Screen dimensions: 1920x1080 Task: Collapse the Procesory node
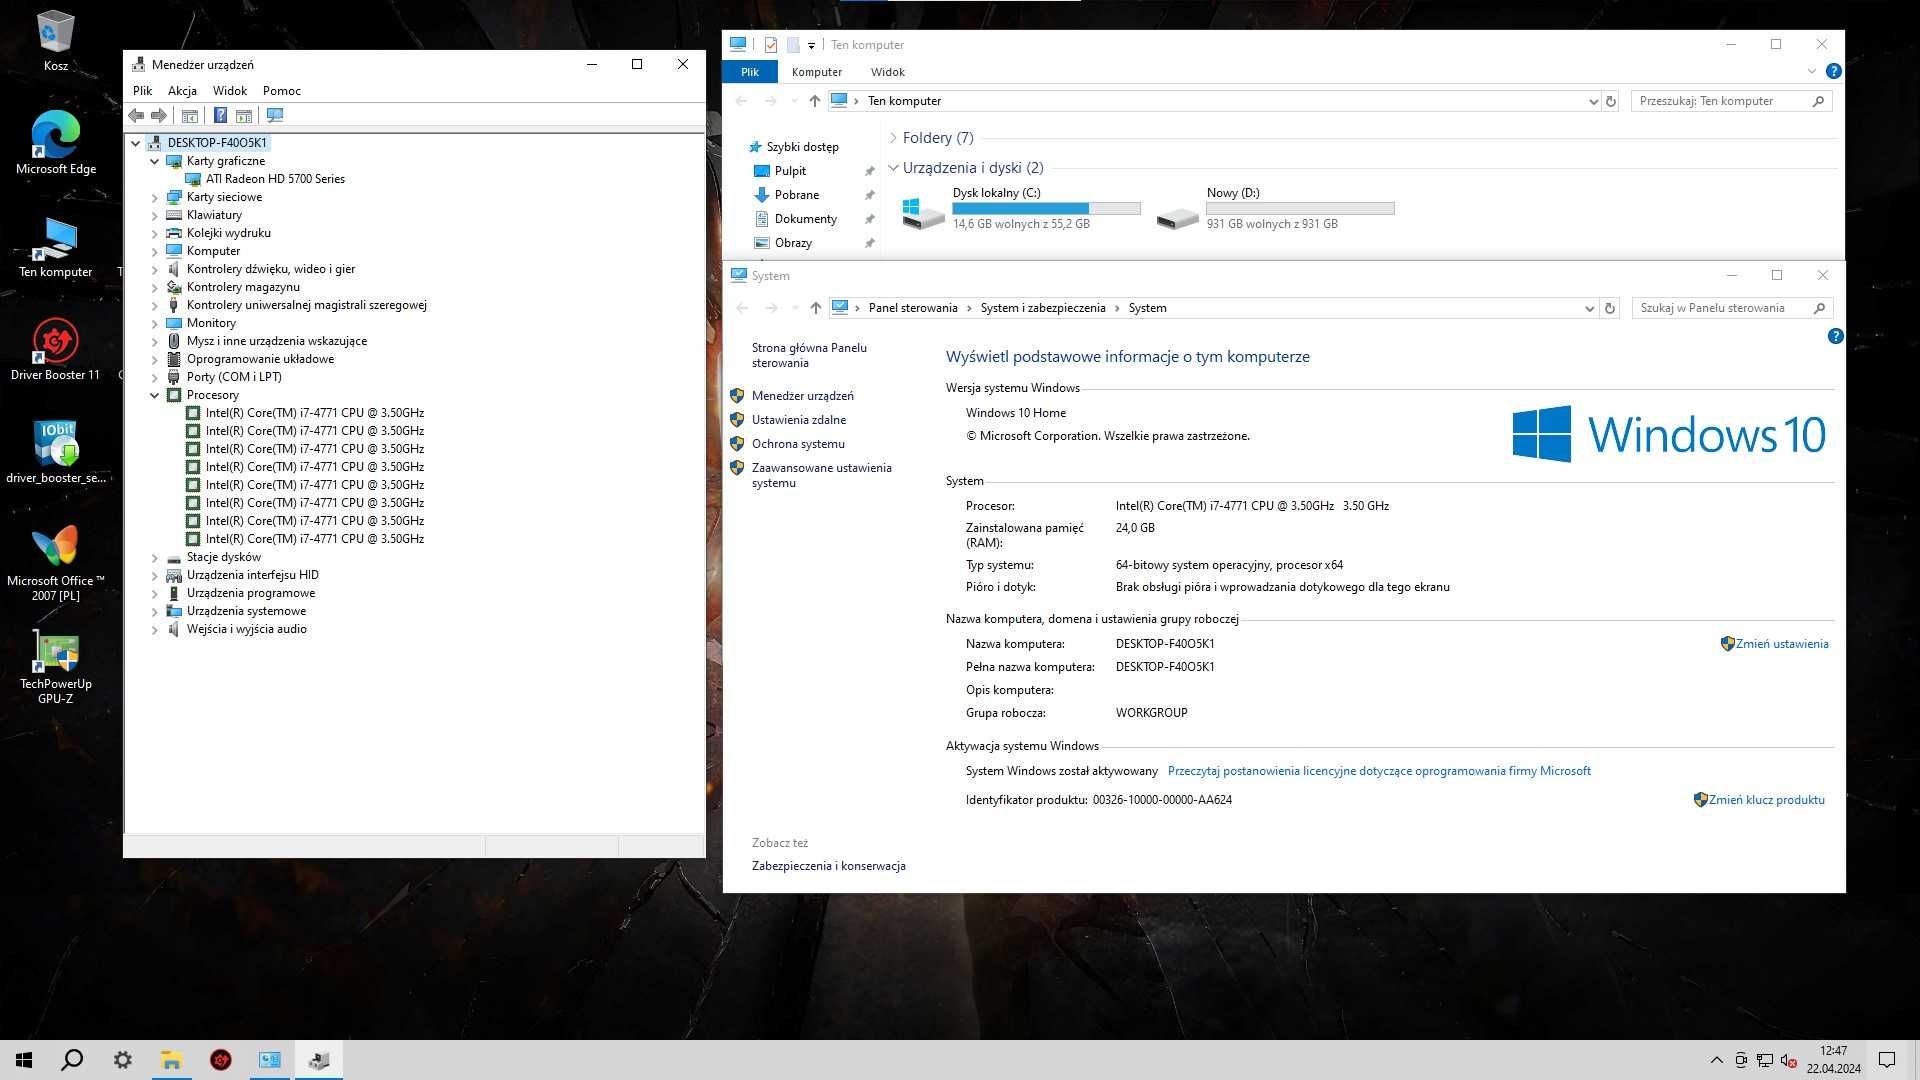click(x=155, y=395)
